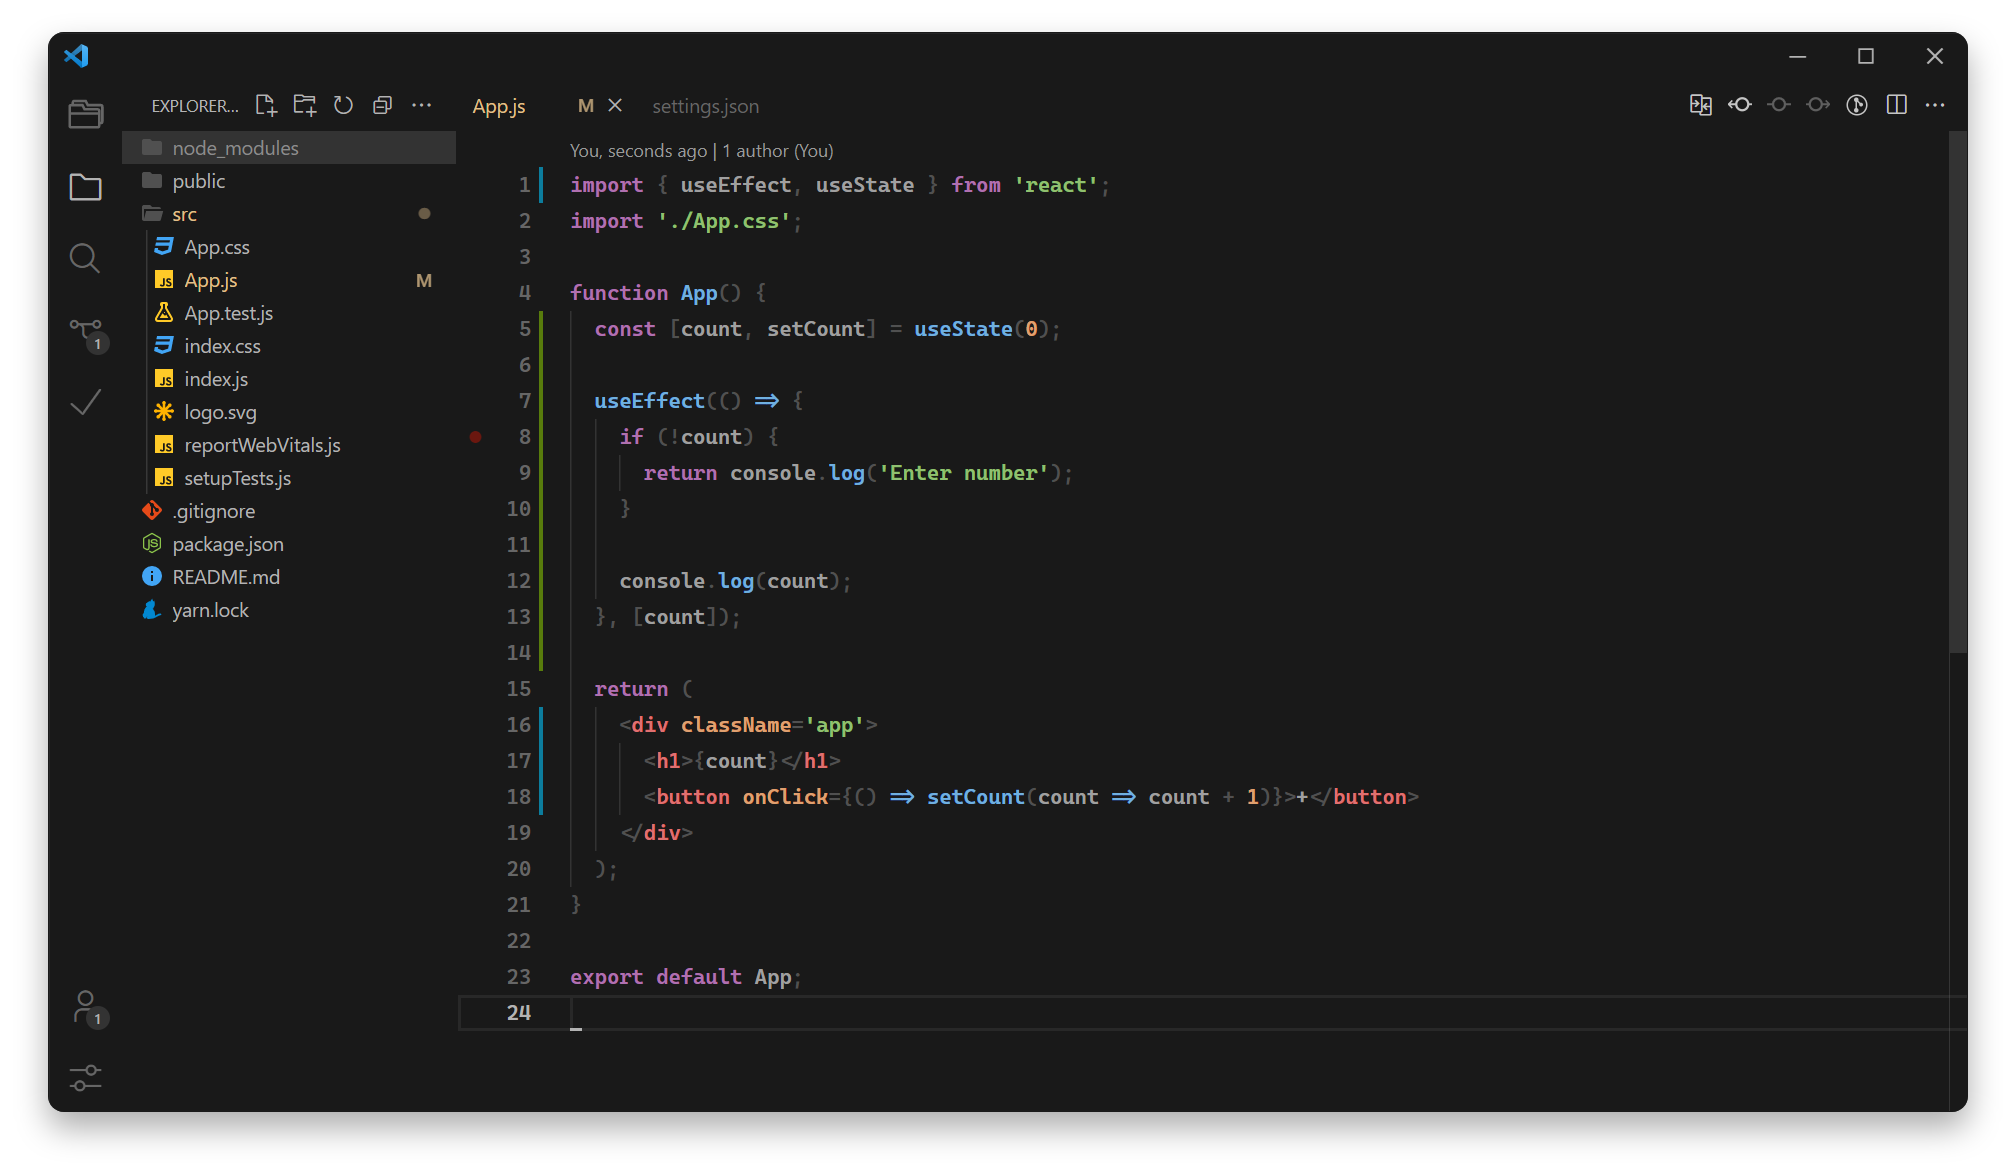The height and width of the screenshot is (1176, 2016).
Task: Collapse the src folder
Action: point(184,214)
